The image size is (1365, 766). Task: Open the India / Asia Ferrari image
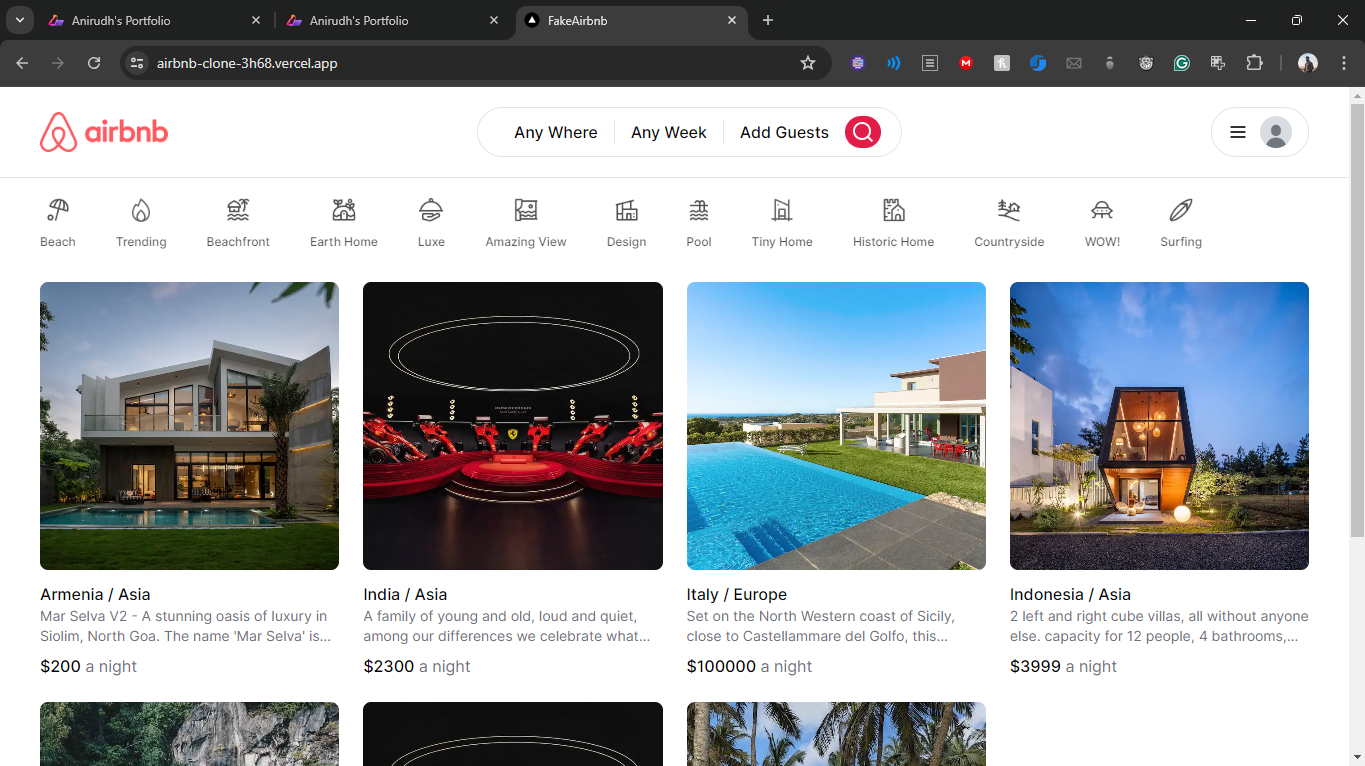pyautogui.click(x=513, y=426)
